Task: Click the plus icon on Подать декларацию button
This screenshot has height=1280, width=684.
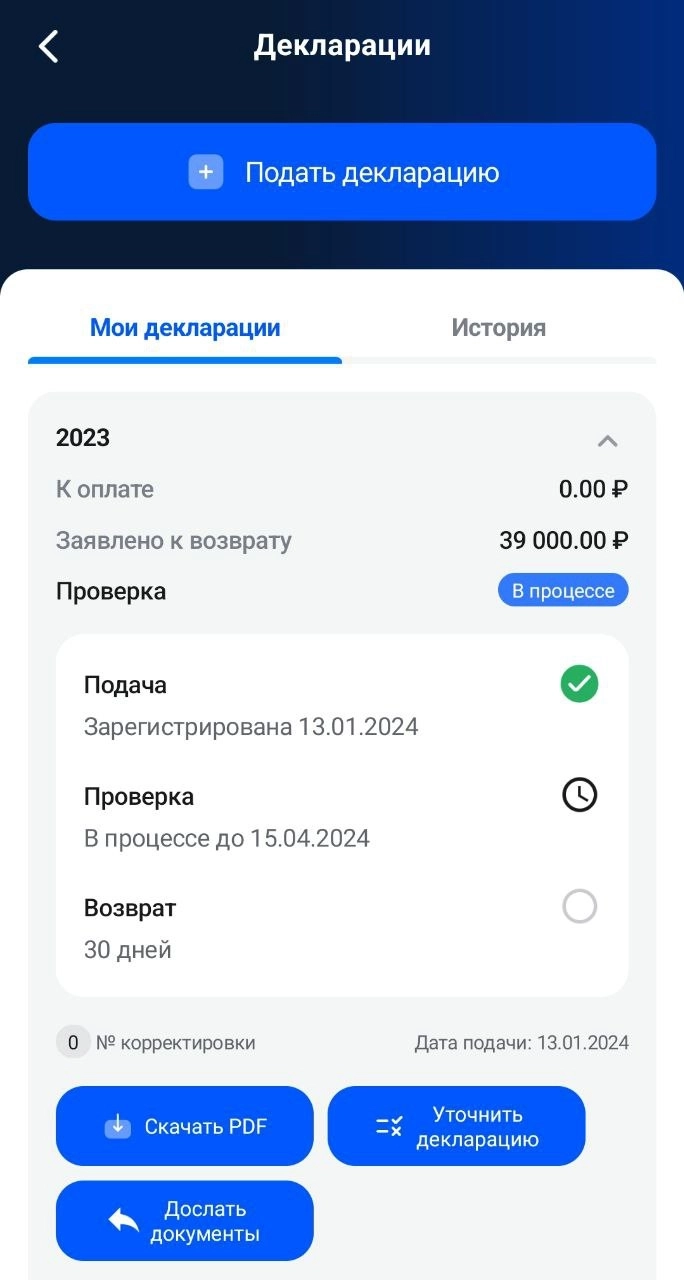Action: pyautogui.click(x=205, y=172)
